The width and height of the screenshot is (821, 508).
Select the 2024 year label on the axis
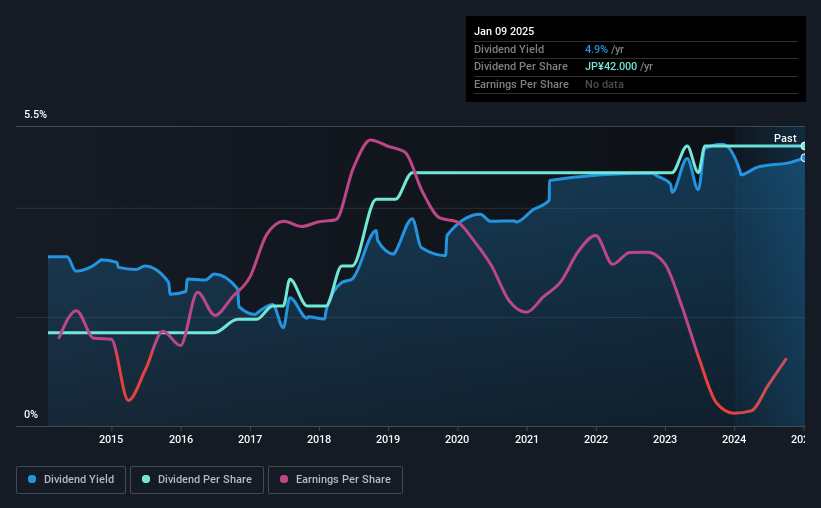click(x=734, y=439)
